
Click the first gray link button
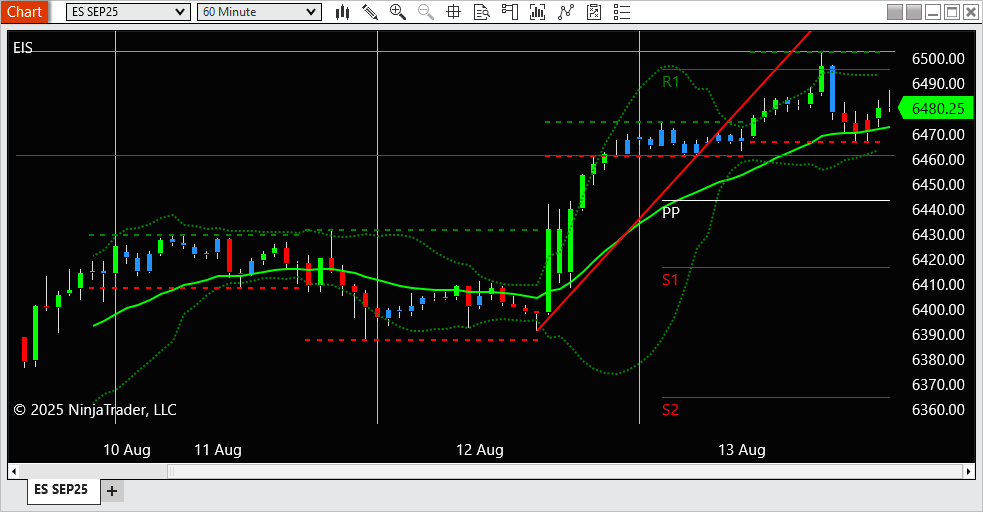895,12
